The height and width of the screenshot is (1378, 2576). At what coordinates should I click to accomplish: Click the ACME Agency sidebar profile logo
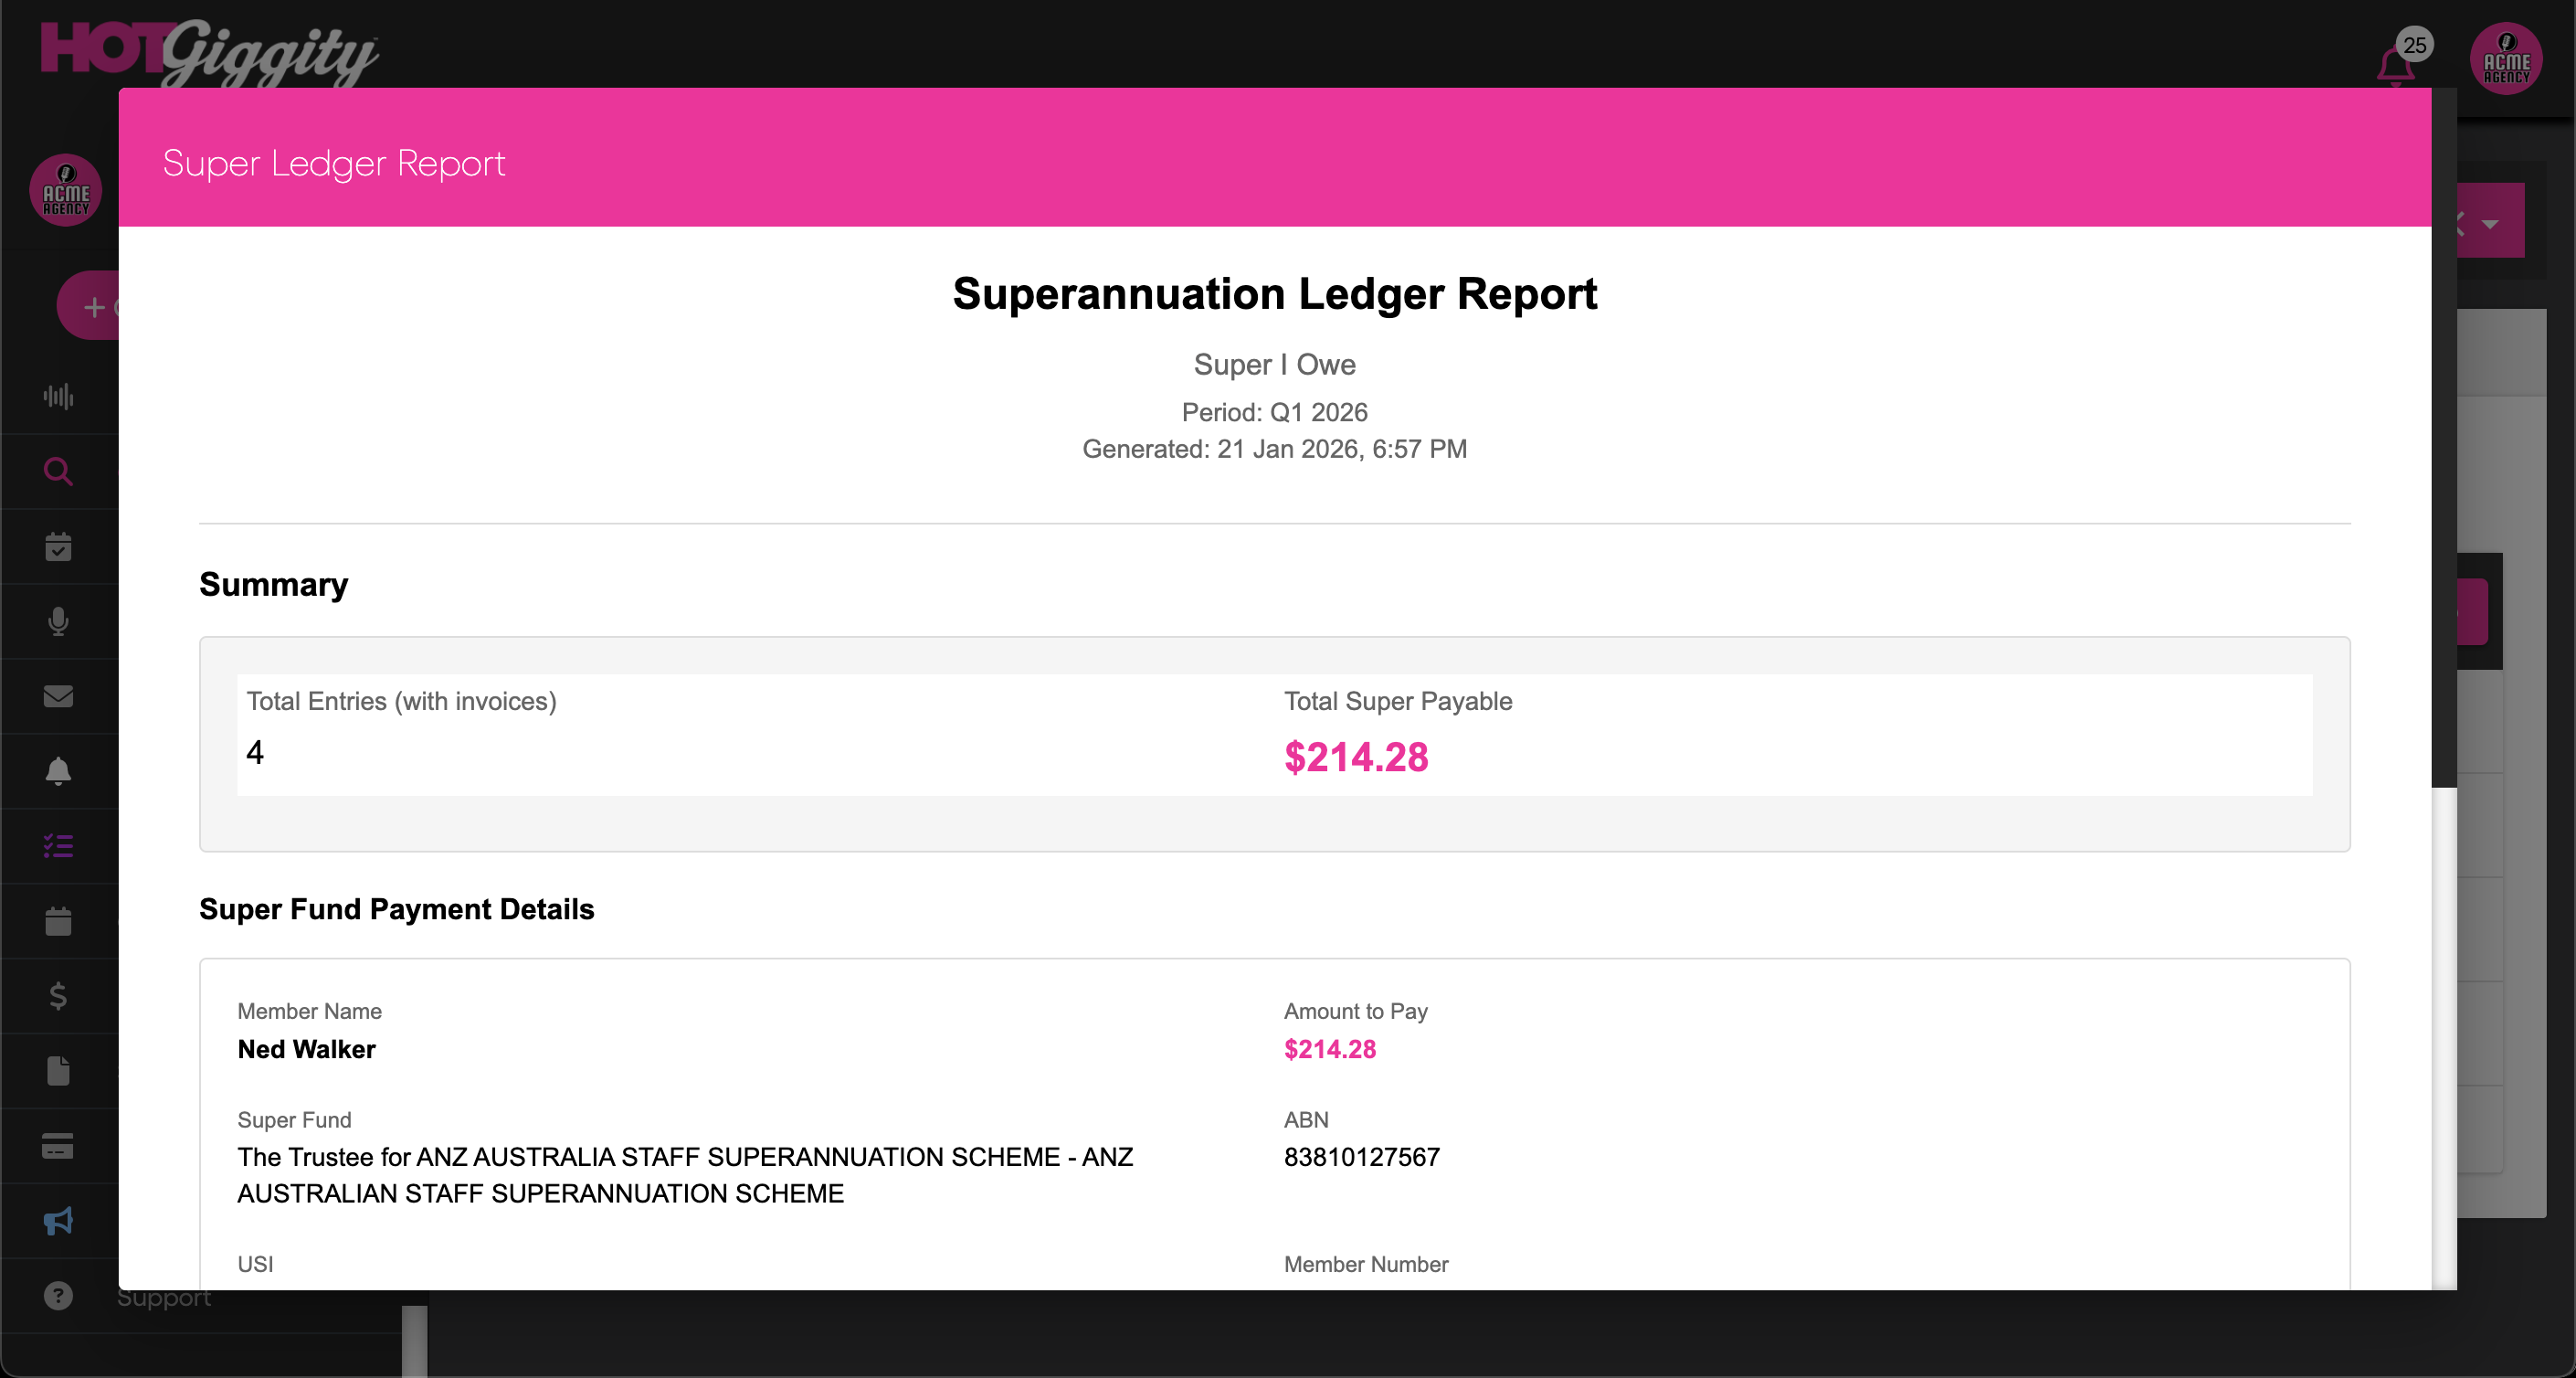click(x=66, y=190)
